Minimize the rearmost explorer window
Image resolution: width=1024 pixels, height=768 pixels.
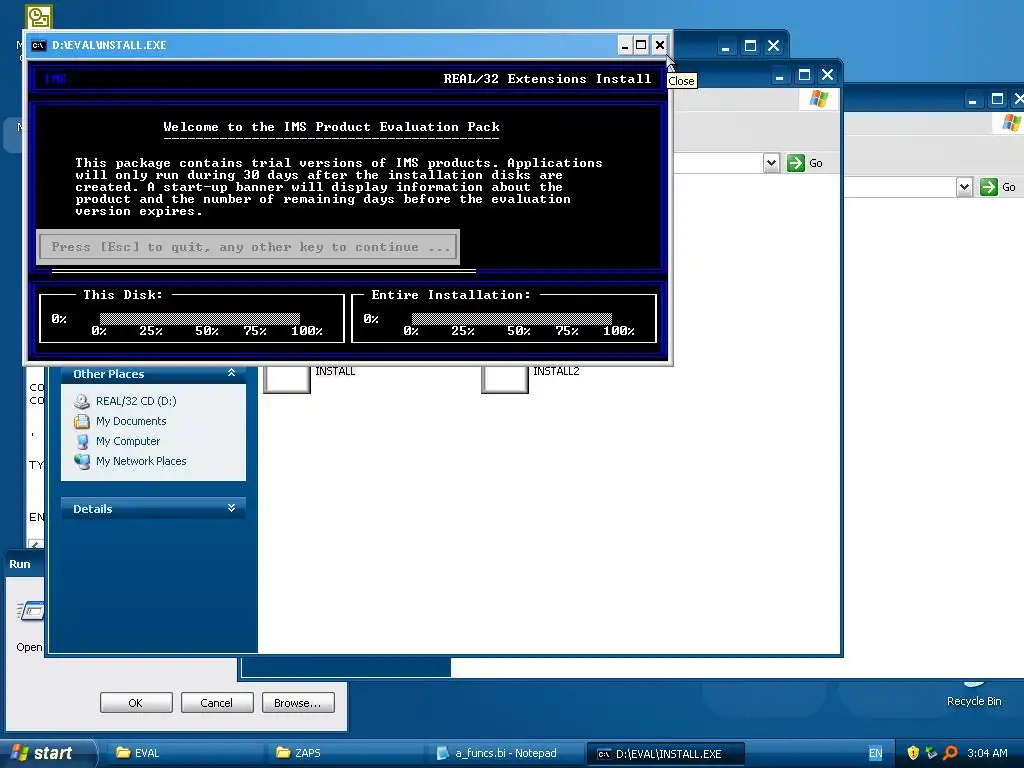pyautogui.click(x=972, y=99)
